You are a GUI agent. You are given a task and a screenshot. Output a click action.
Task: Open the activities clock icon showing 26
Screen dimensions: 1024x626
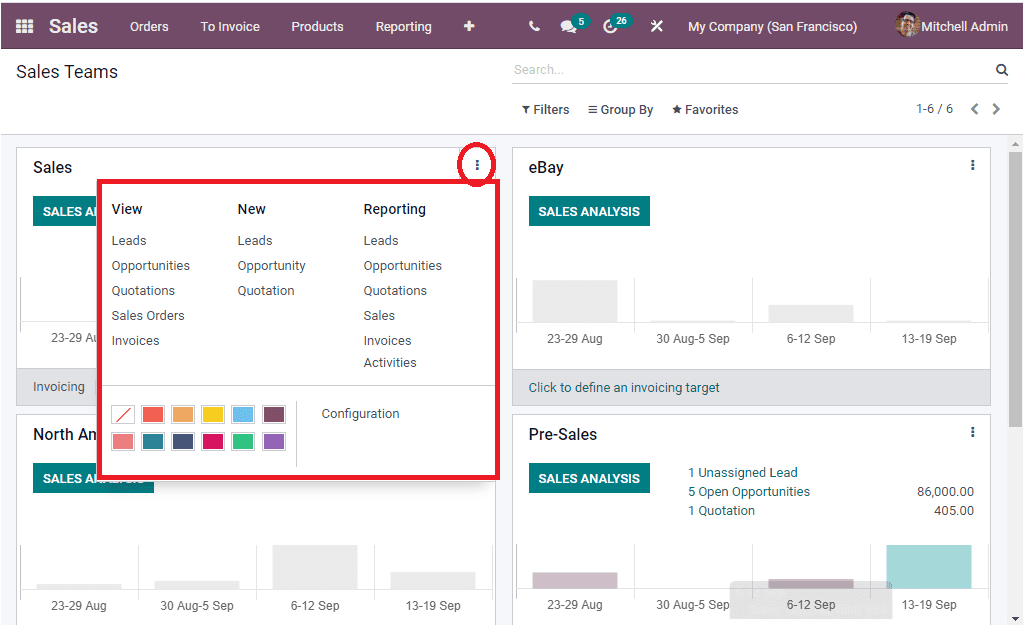(x=611, y=26)
